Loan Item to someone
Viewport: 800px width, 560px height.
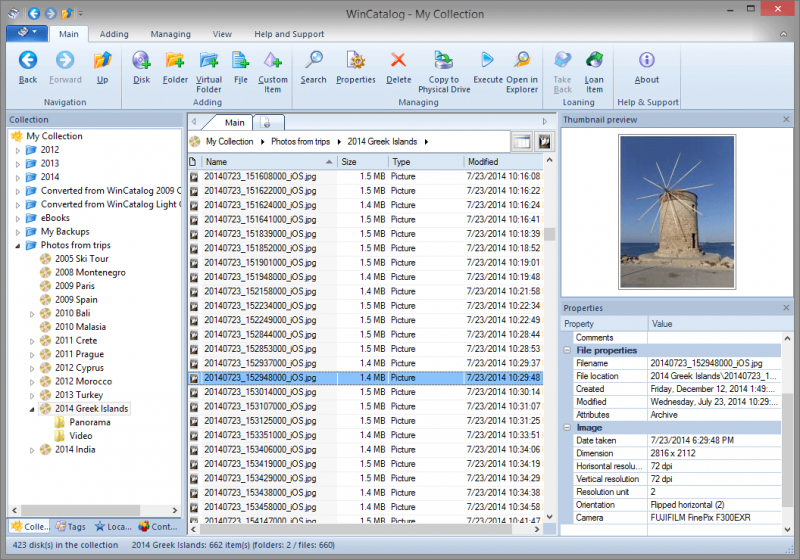(594, 71)
